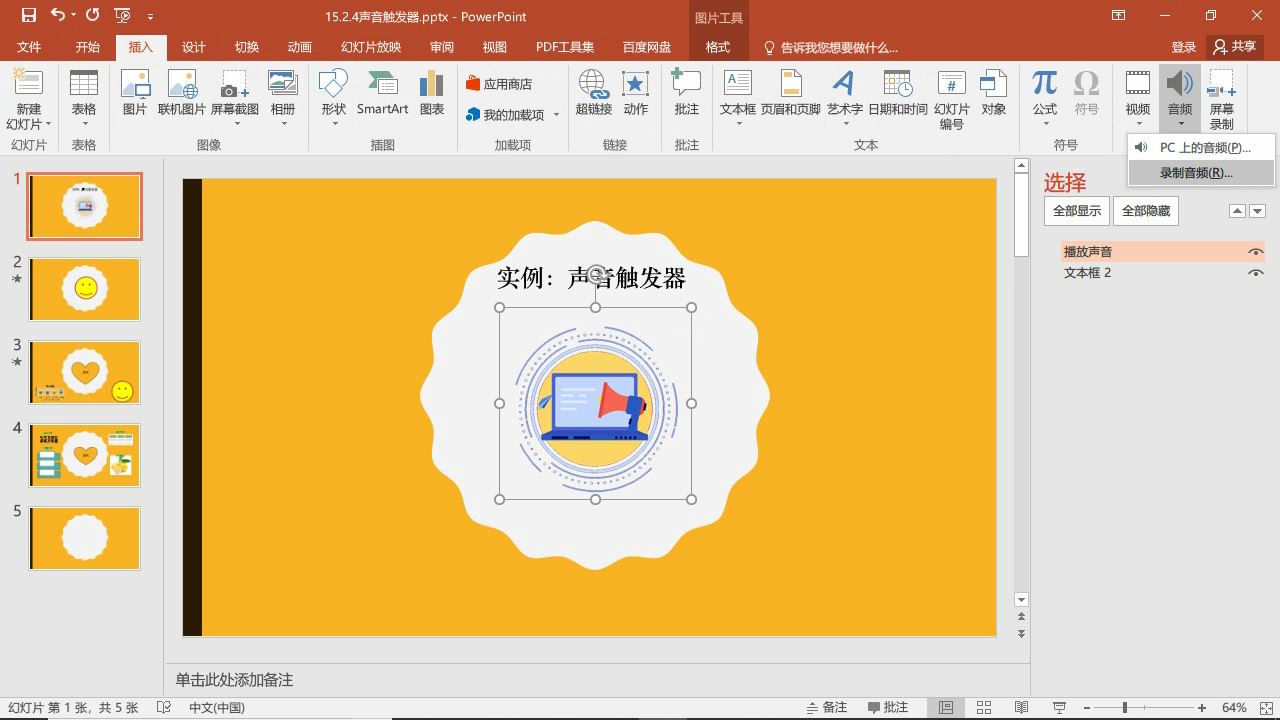Switch to normal view in status bar
This screenshot has height=720, width=1280.
pos(945,707)
